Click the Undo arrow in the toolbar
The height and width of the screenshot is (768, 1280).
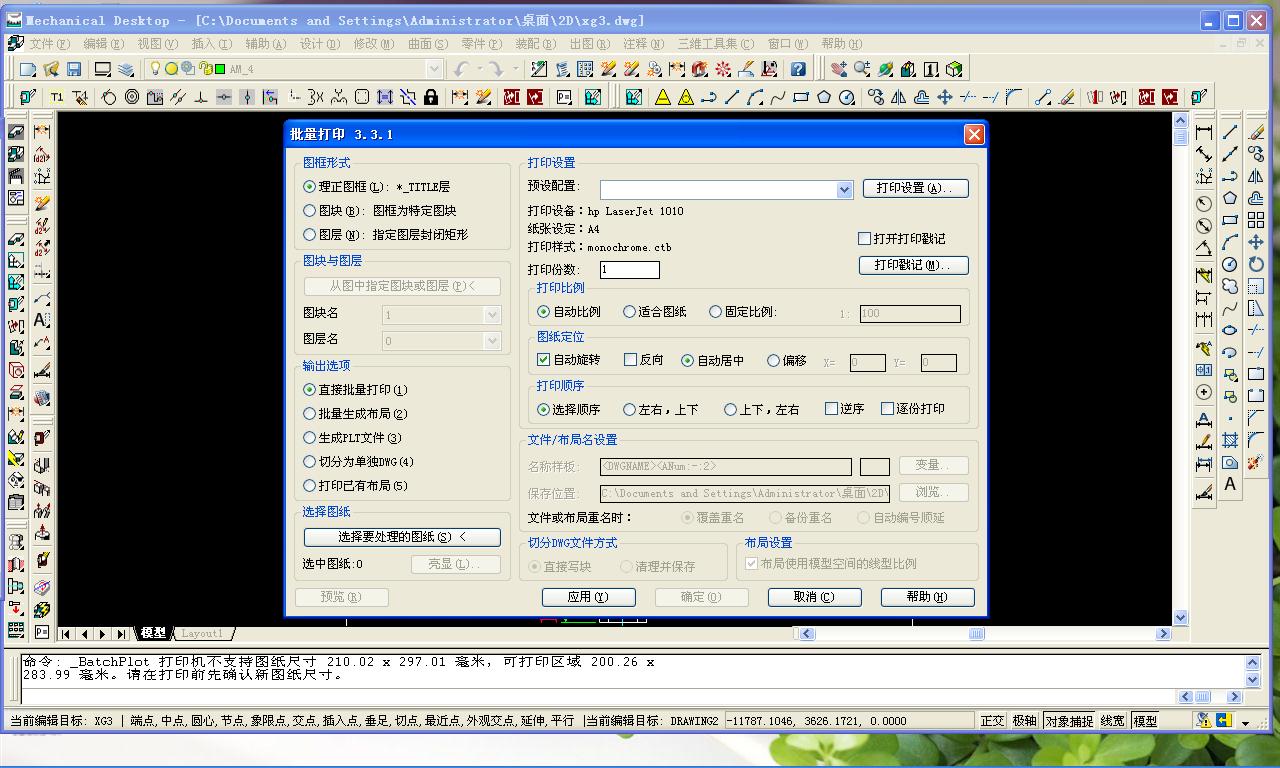[x=461, y=69]
